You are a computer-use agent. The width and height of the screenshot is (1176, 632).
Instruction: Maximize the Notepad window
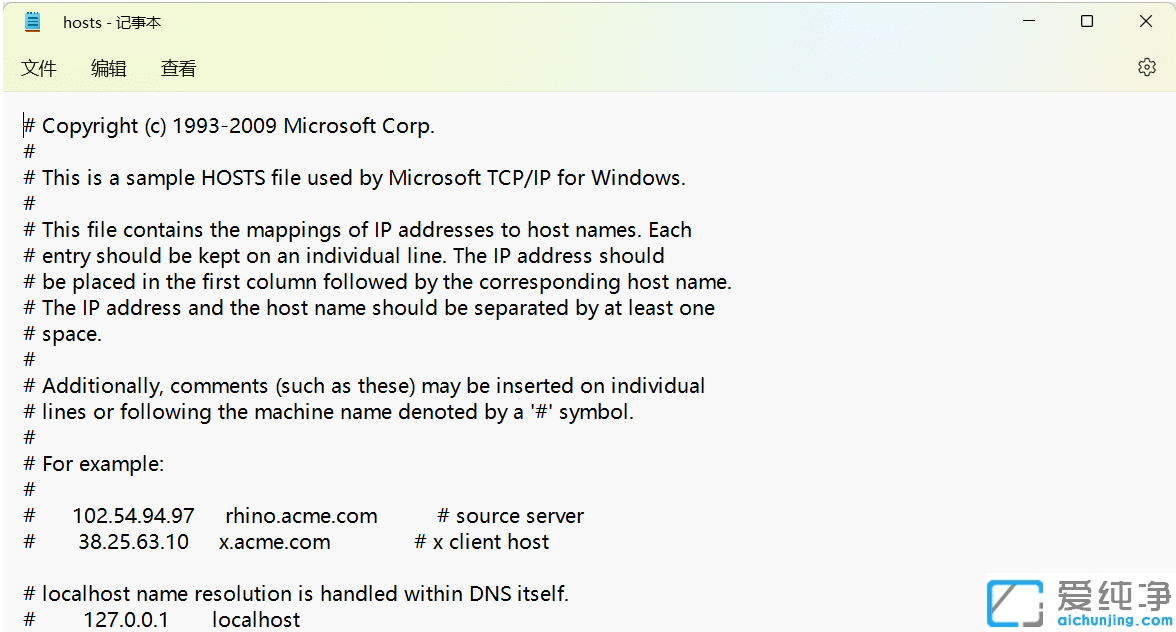1087,20
